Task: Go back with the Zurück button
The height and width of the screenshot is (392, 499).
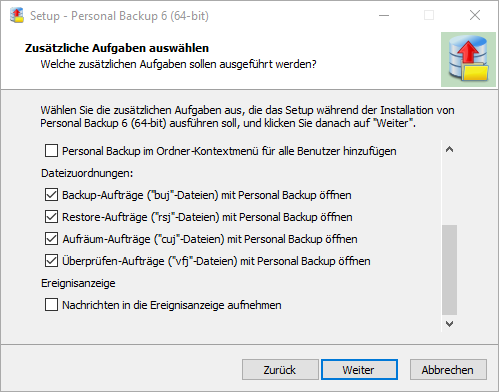Action: (280, 370)
